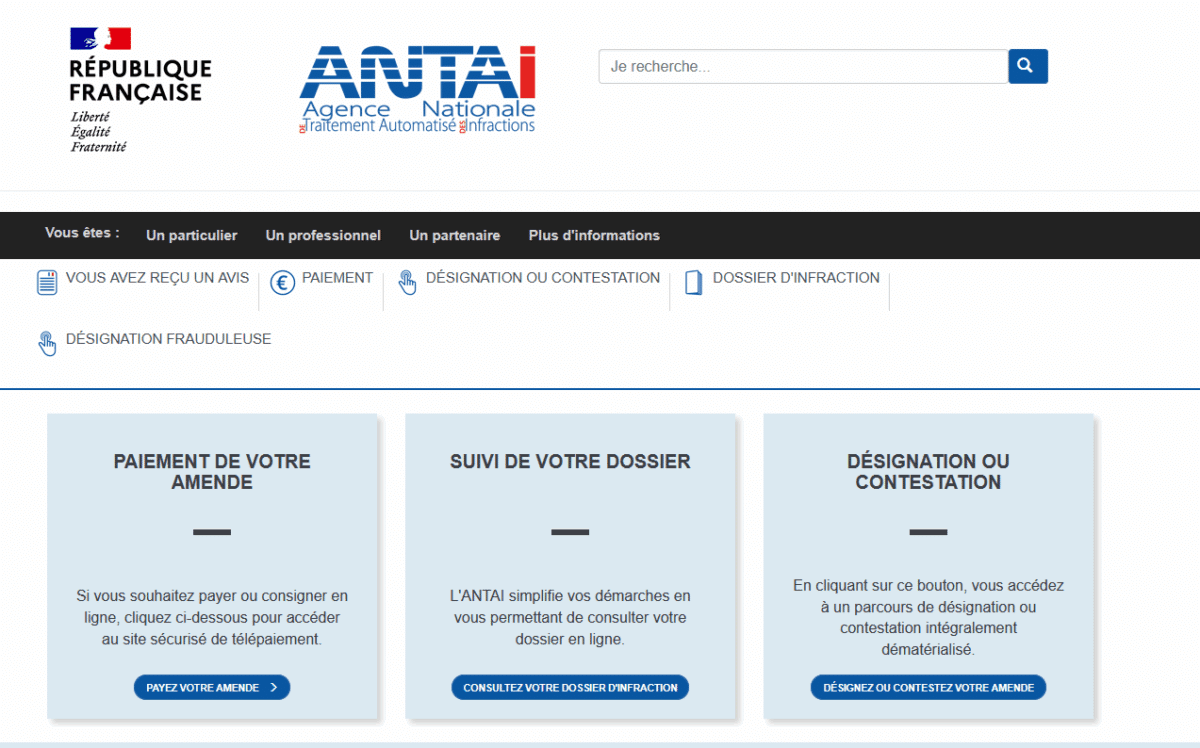Select the Un particulier menu item
Viewport: 1200px width, 748px height.
[x=191, y=236]
